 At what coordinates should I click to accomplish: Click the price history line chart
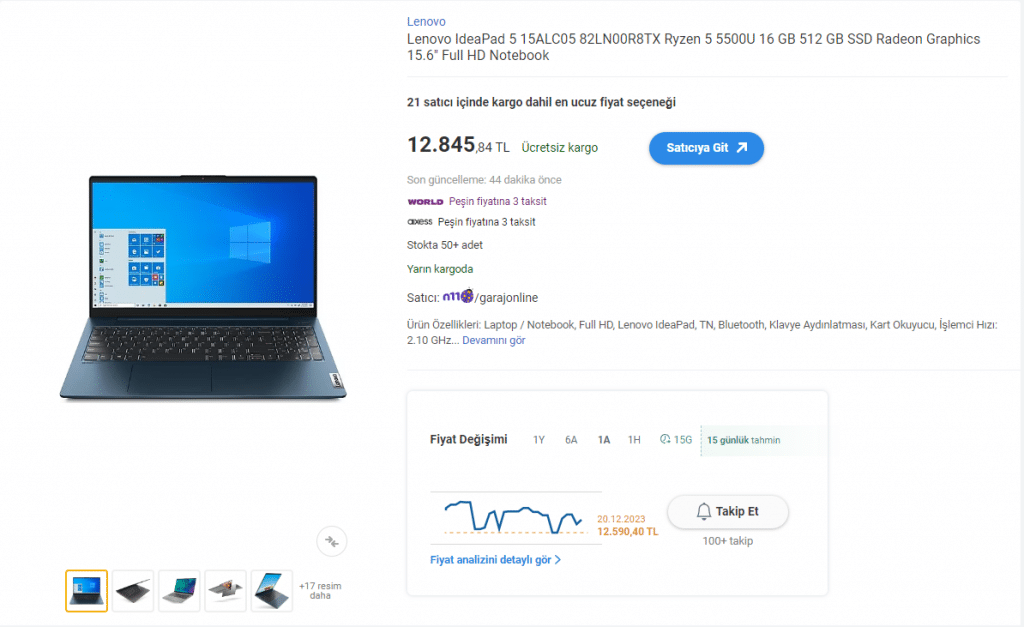tap(513, 517)
